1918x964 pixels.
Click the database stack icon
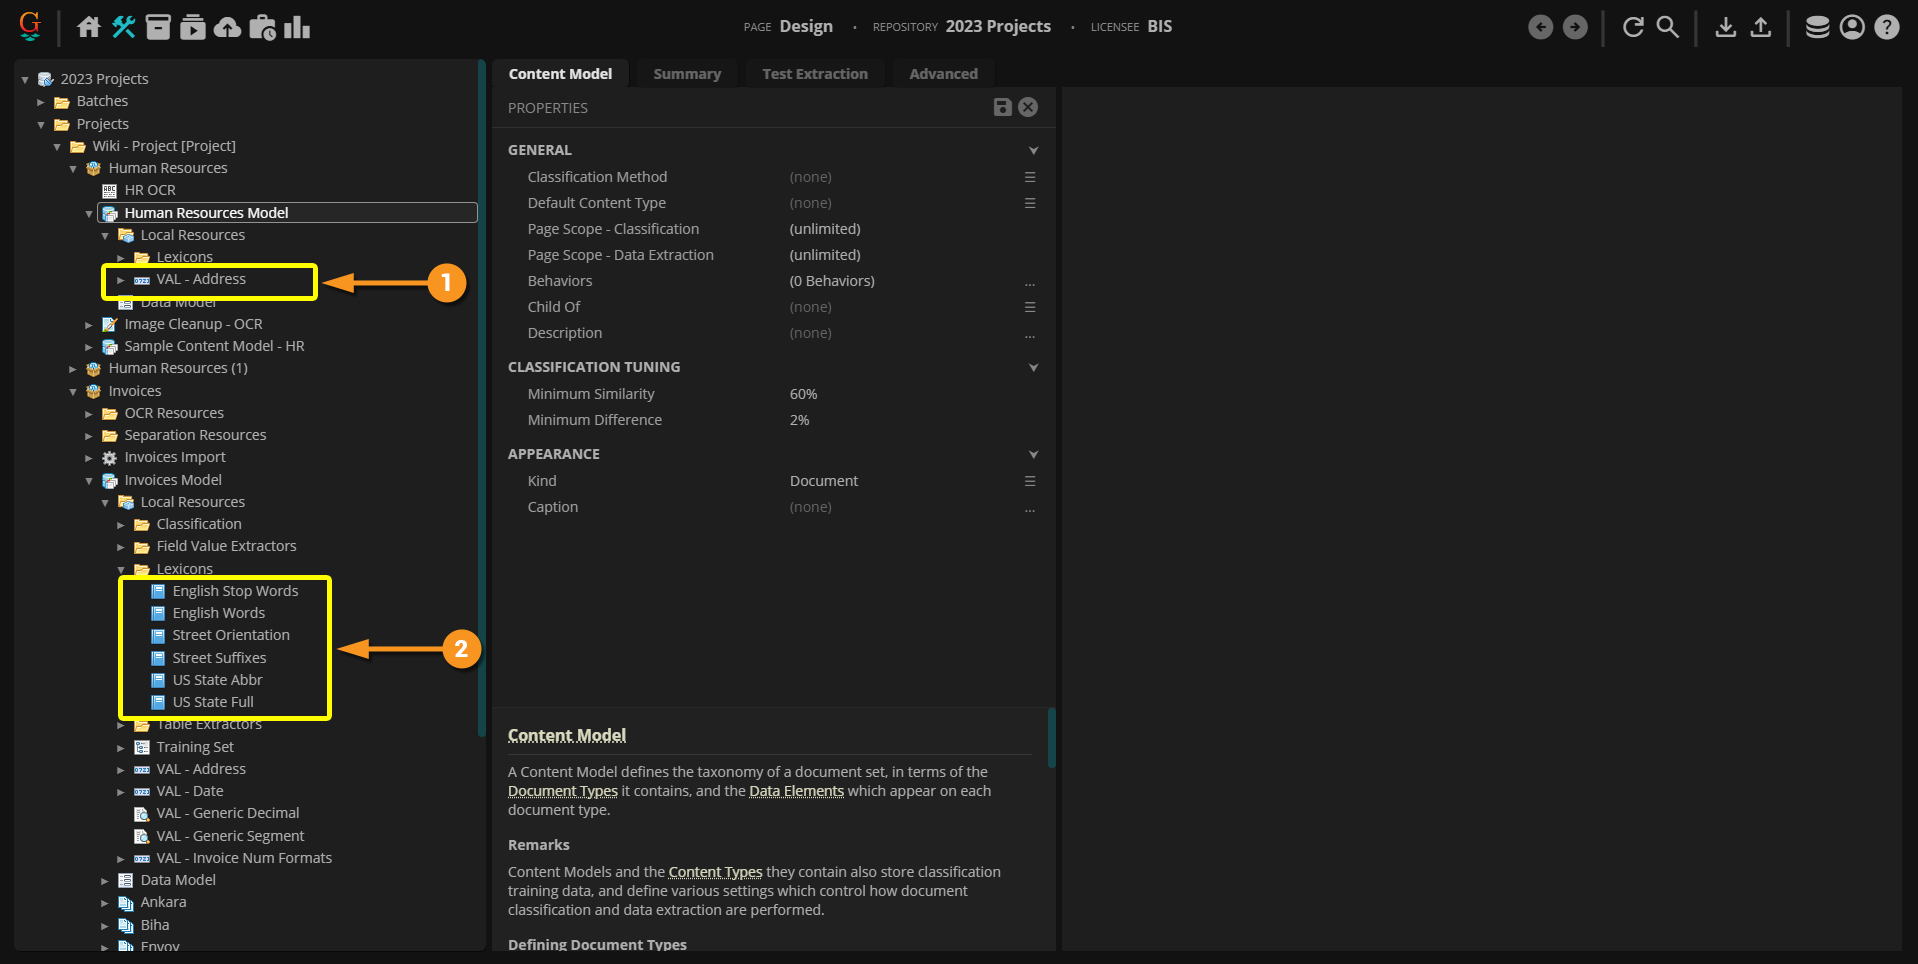coord(1817,27)
